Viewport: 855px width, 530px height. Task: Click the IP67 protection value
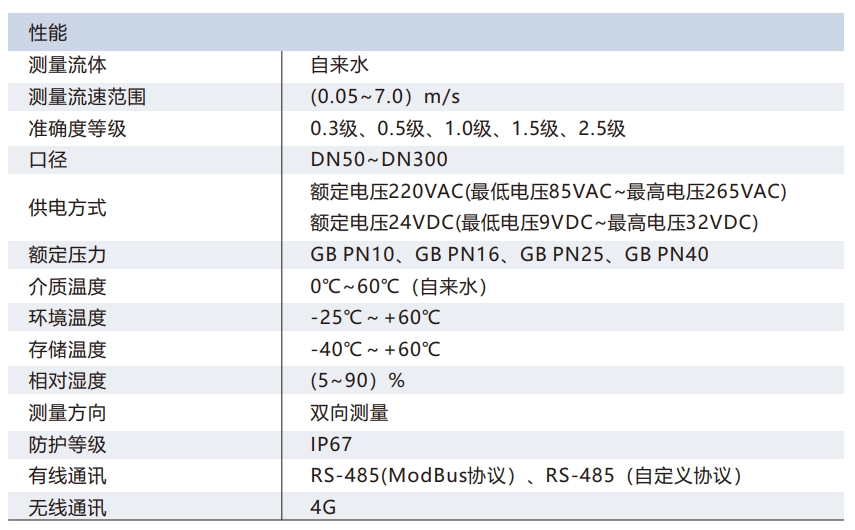coord(331,444)
